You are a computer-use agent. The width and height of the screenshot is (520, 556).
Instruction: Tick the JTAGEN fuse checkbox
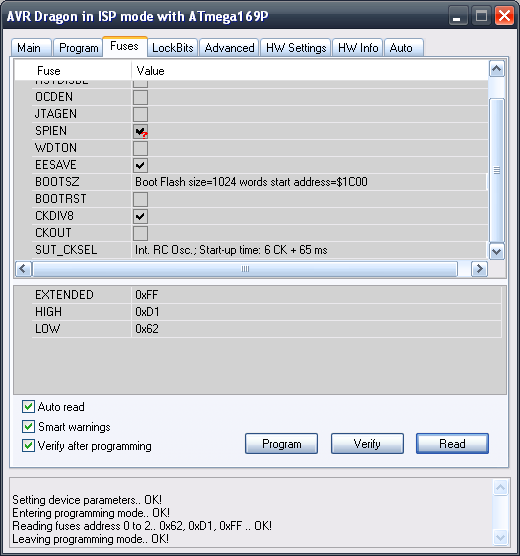[x=140, y=114]
